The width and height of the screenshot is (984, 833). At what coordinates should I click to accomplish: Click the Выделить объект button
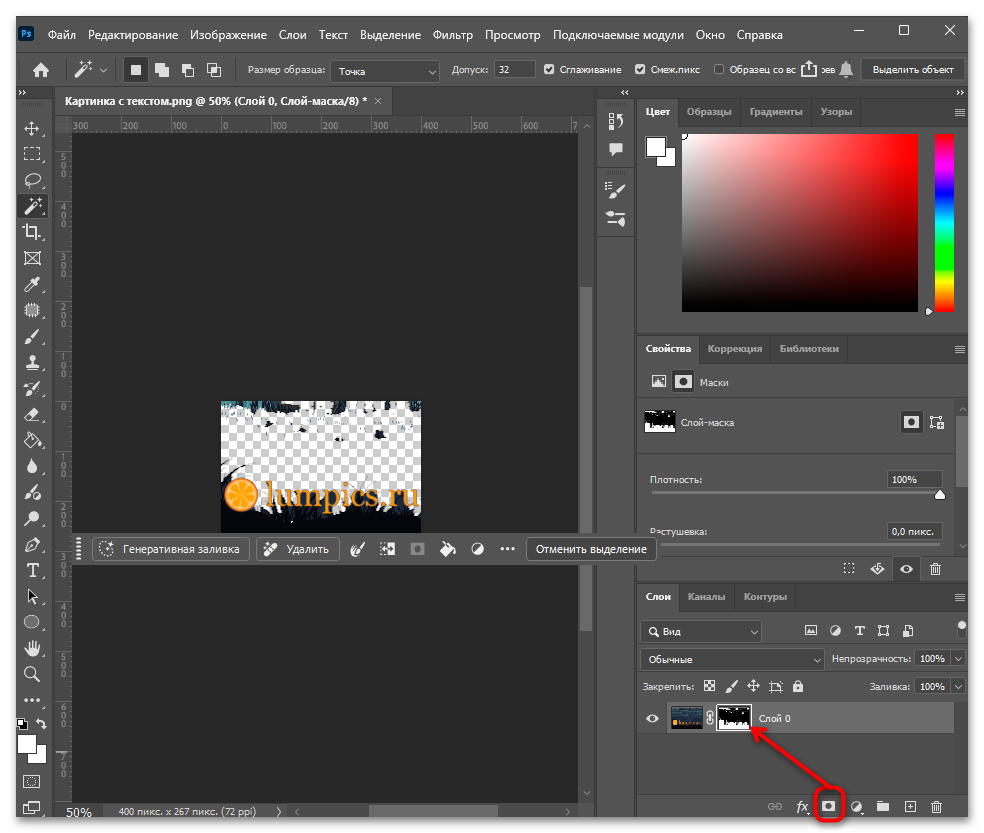pyautogui.click(x=913, y=70)
